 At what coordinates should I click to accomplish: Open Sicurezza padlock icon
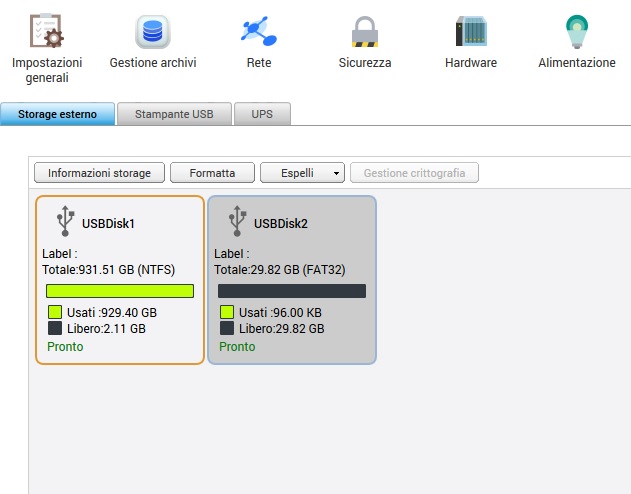(364, 31)
